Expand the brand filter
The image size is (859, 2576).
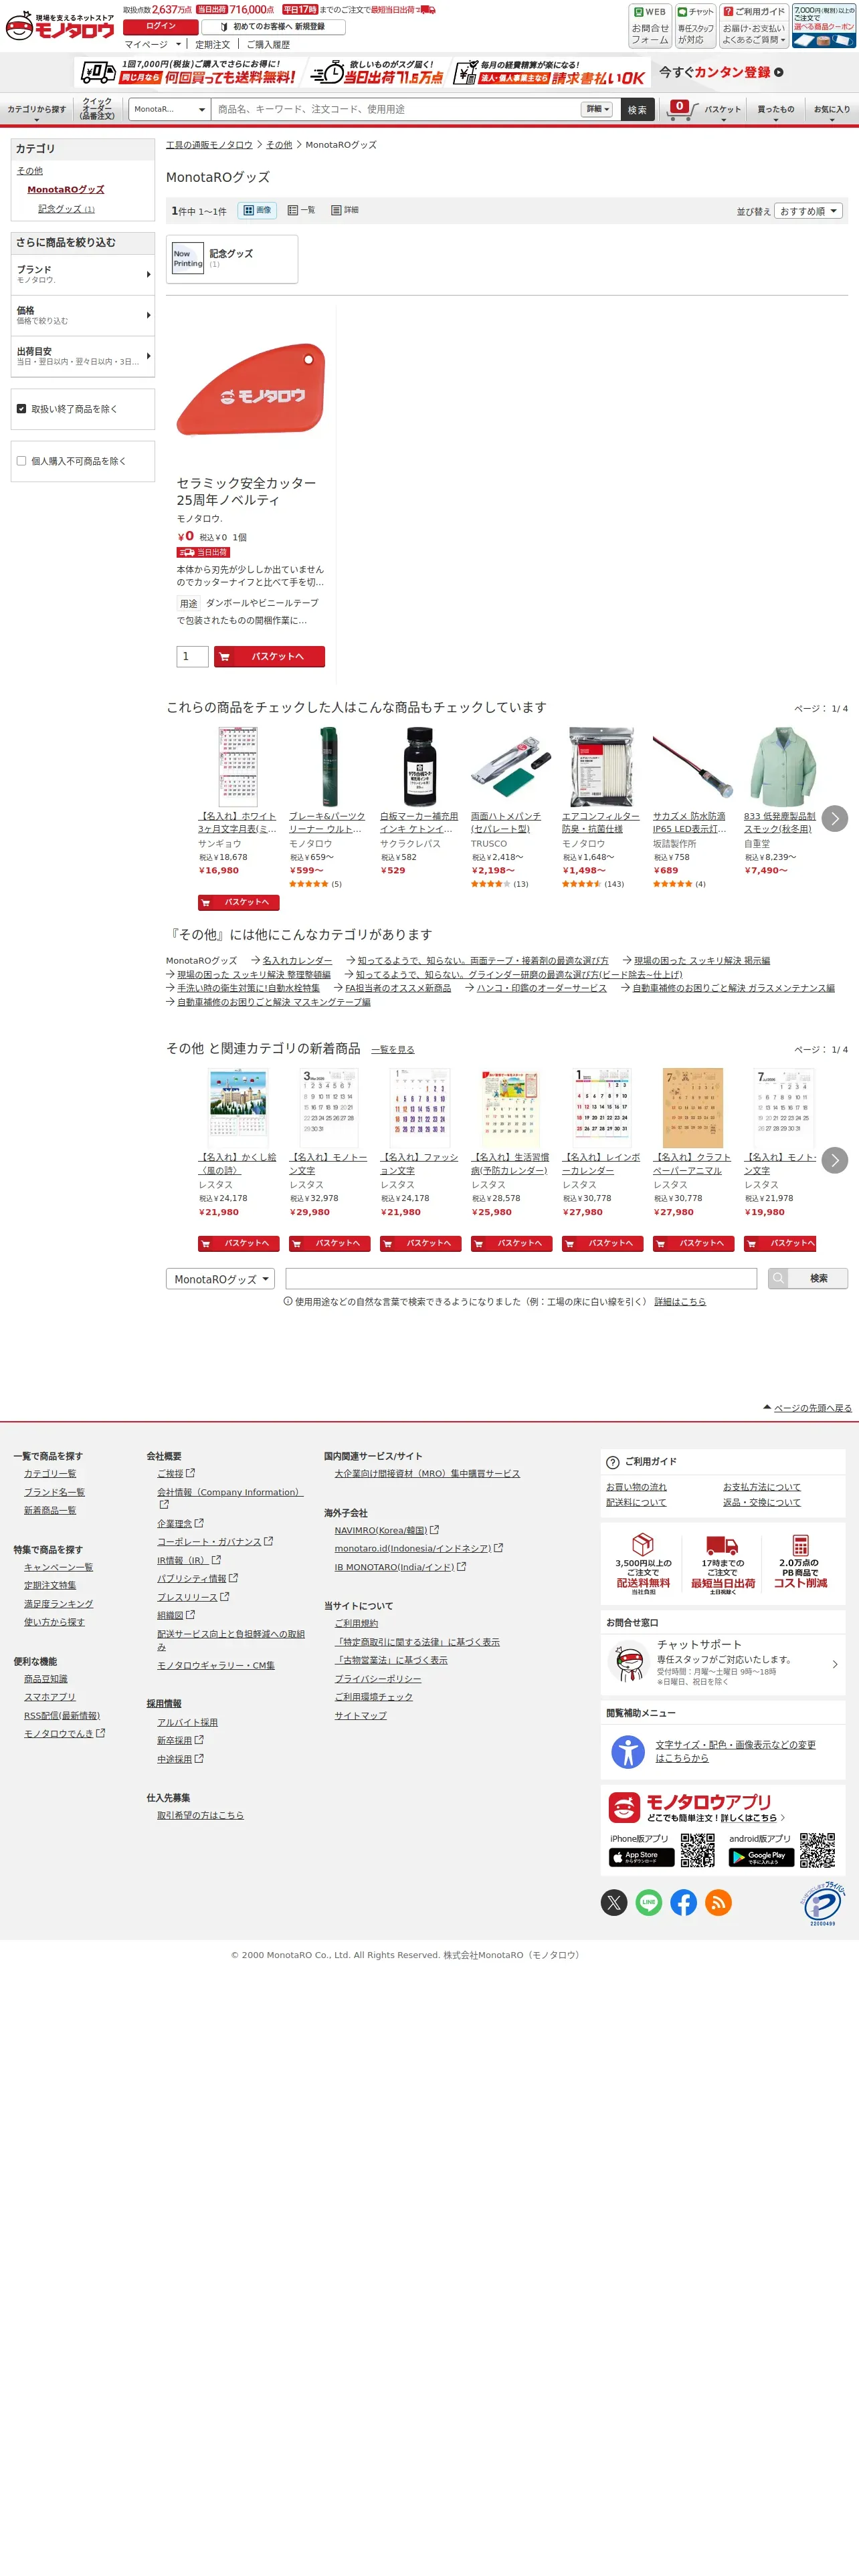pyautogui.click(x=82, y=274)
